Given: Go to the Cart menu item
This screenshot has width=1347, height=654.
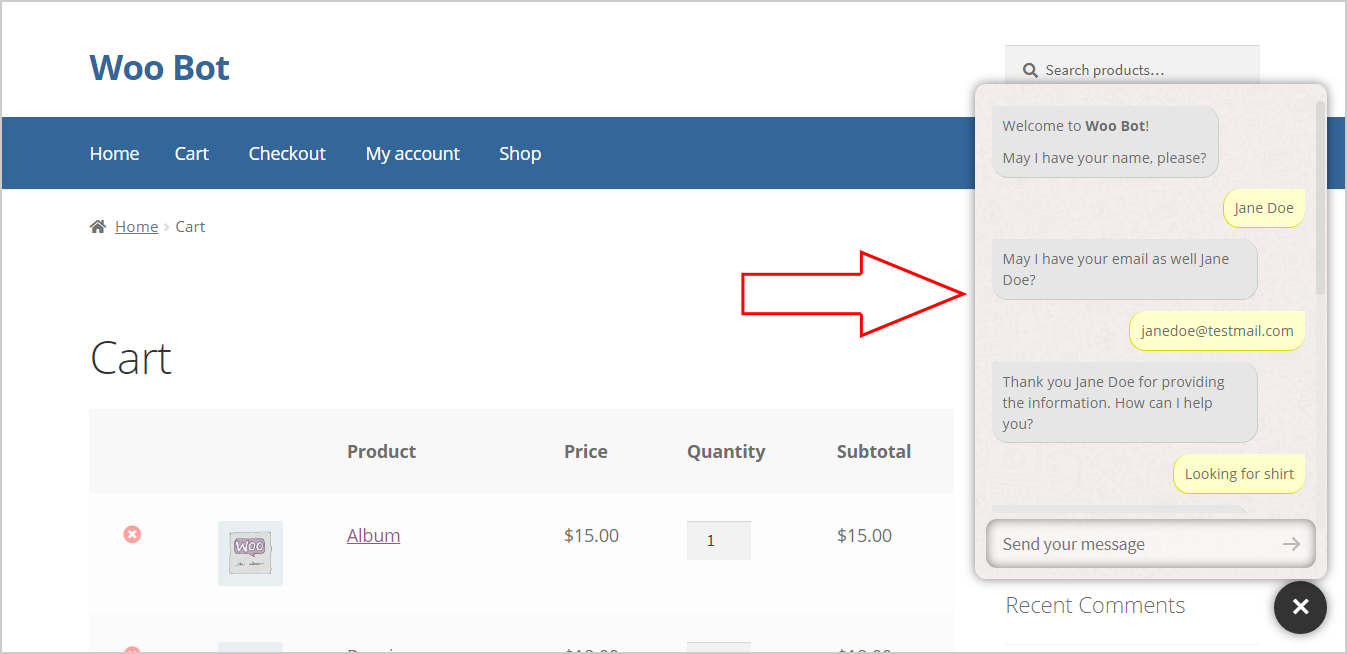Looking at the screenshot, I should 191,153.
